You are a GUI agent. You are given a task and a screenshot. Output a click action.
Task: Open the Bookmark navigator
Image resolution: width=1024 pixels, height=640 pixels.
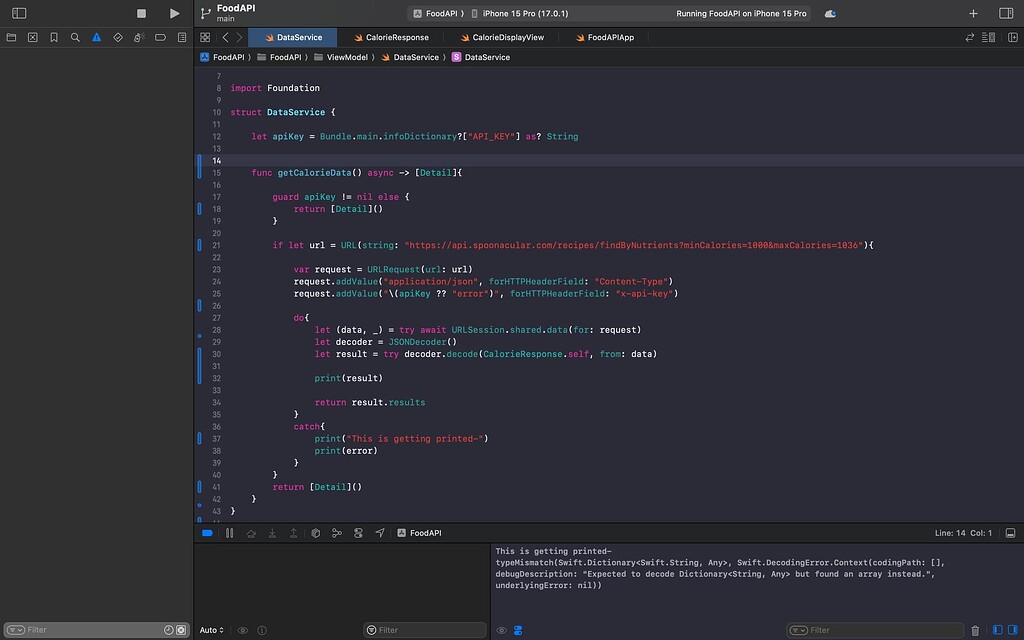[54, 37]
